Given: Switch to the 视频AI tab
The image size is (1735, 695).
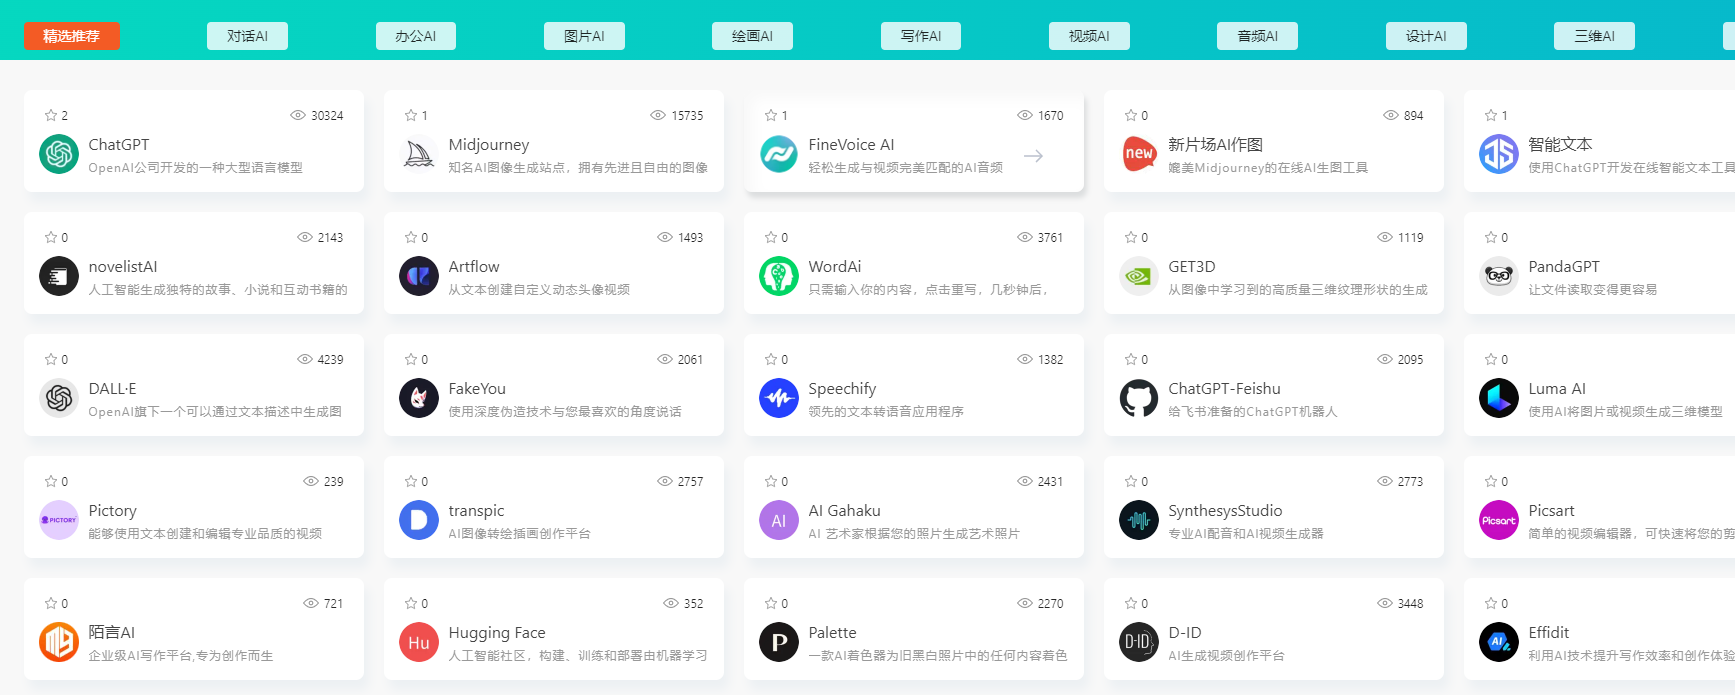Looking at the screenshot, I should (1089, 36).
